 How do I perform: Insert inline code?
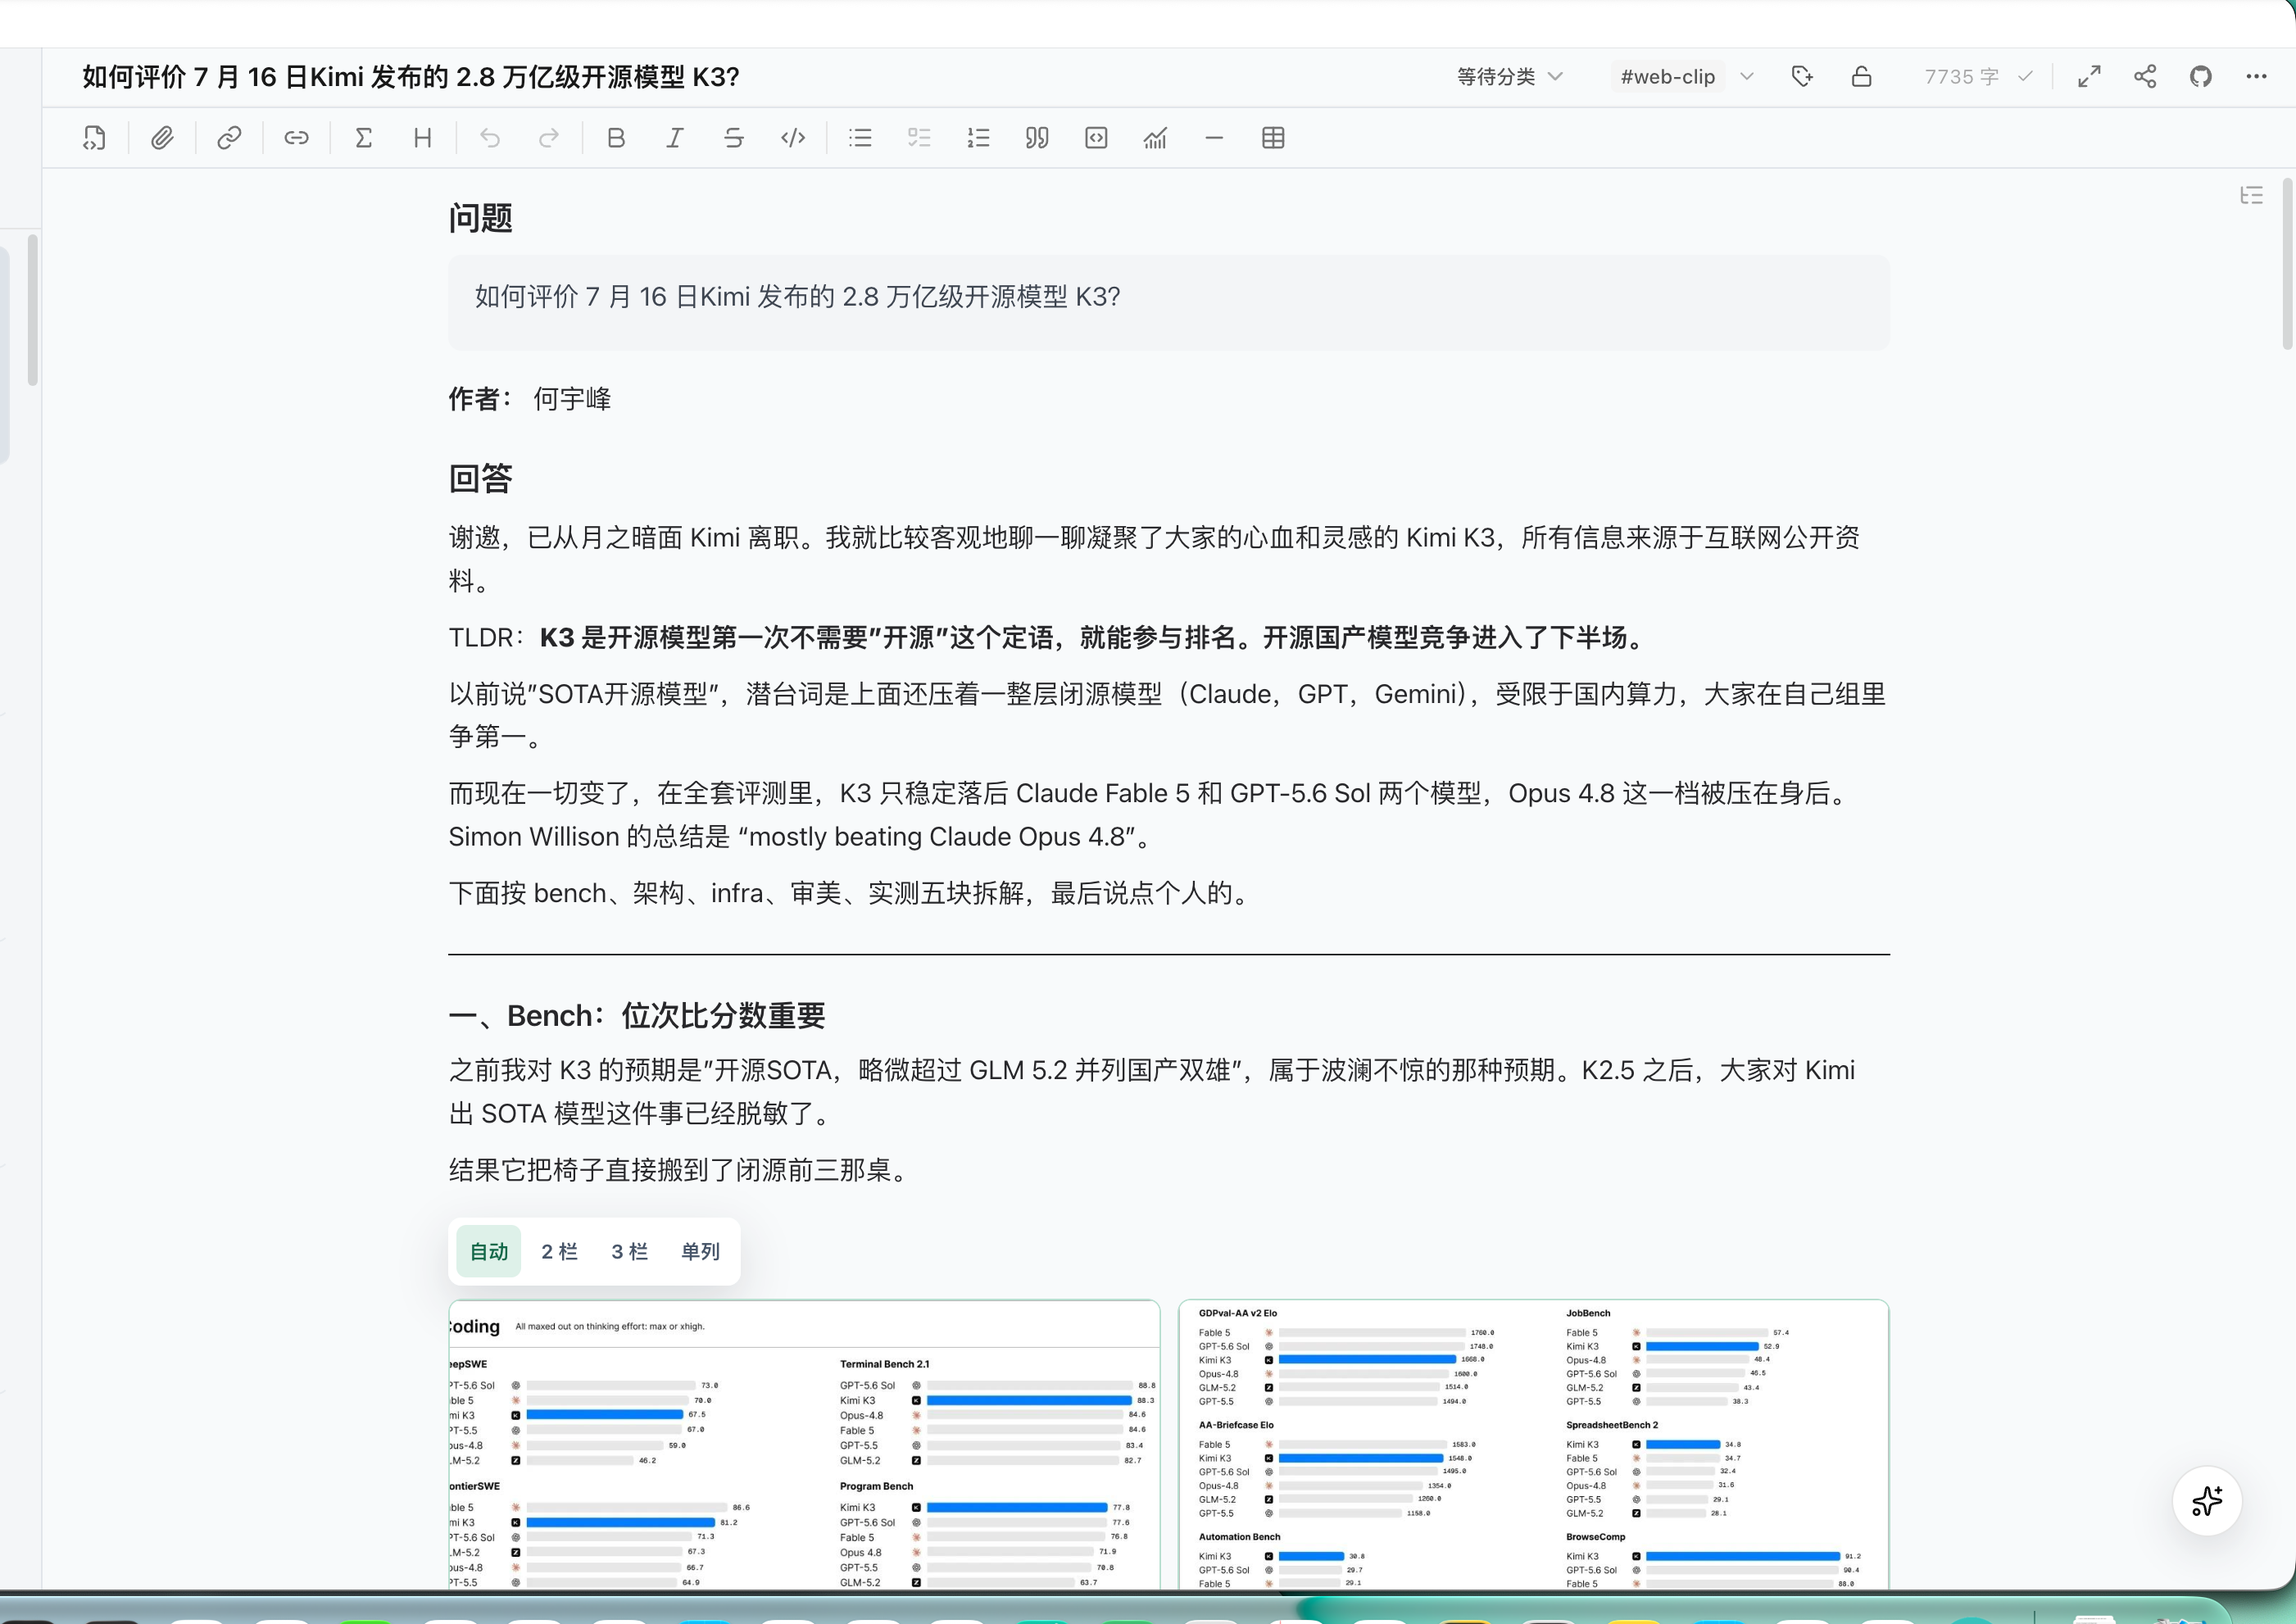(793, 138)
